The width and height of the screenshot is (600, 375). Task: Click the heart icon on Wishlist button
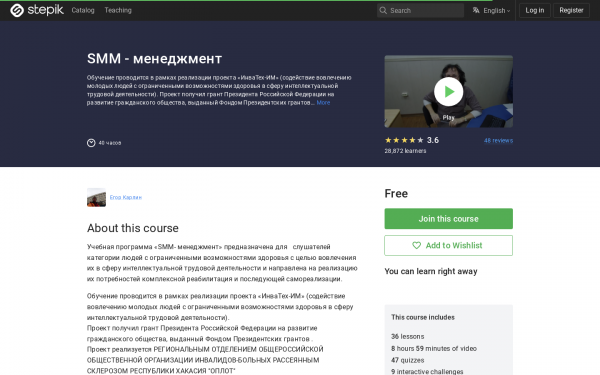[x=416, y=245]
